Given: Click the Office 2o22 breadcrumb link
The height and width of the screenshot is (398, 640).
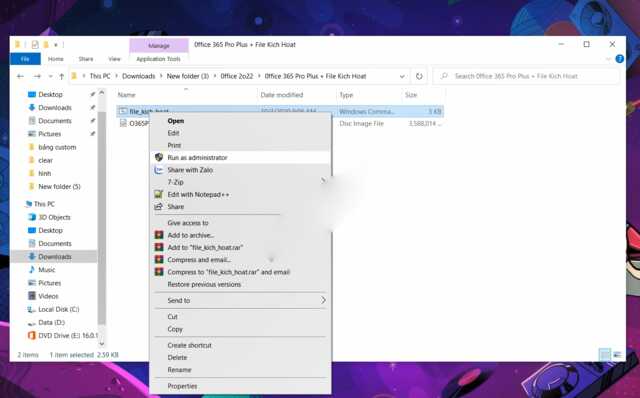Looking at the screenshot, I should (x=237, y=76).
